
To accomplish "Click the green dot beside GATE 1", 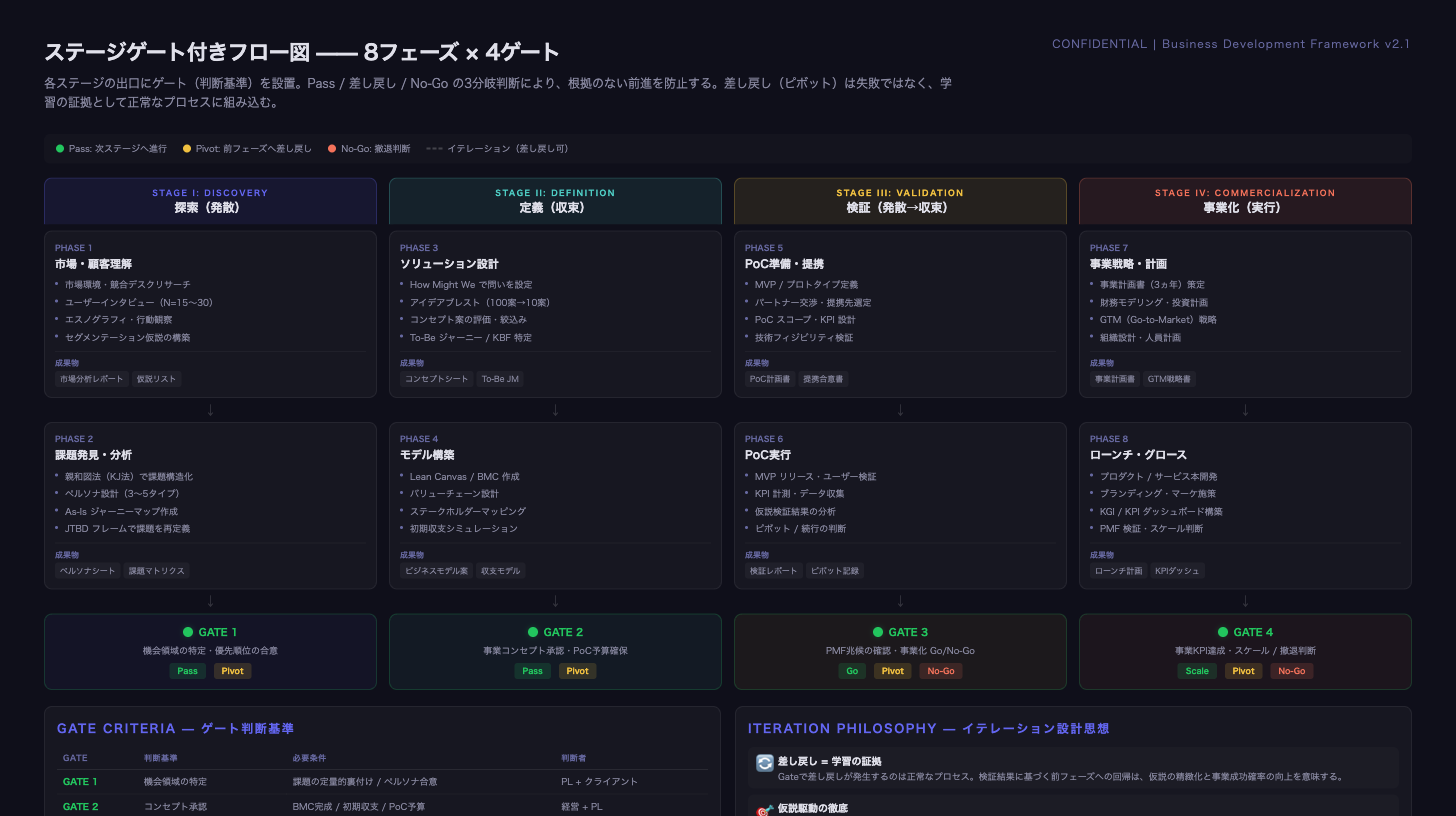I will (187, 632).
